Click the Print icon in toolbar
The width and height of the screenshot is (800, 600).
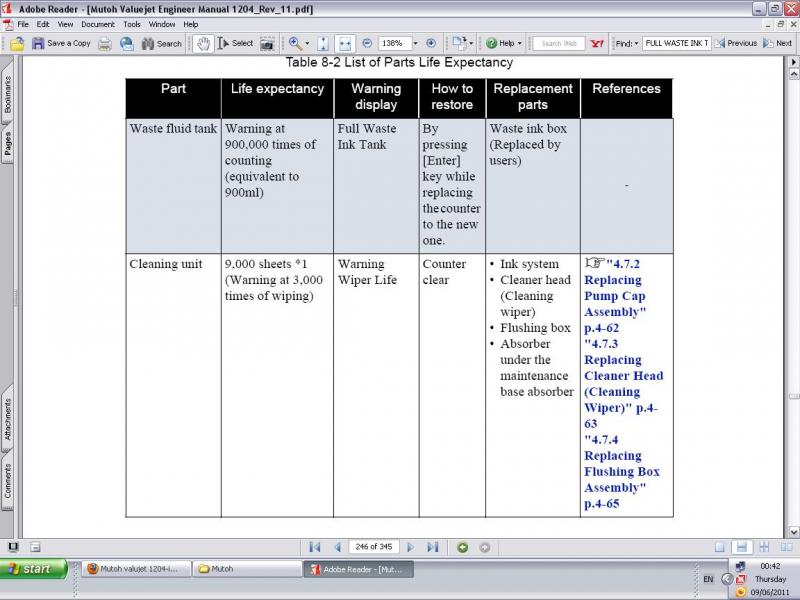[105, 44]
